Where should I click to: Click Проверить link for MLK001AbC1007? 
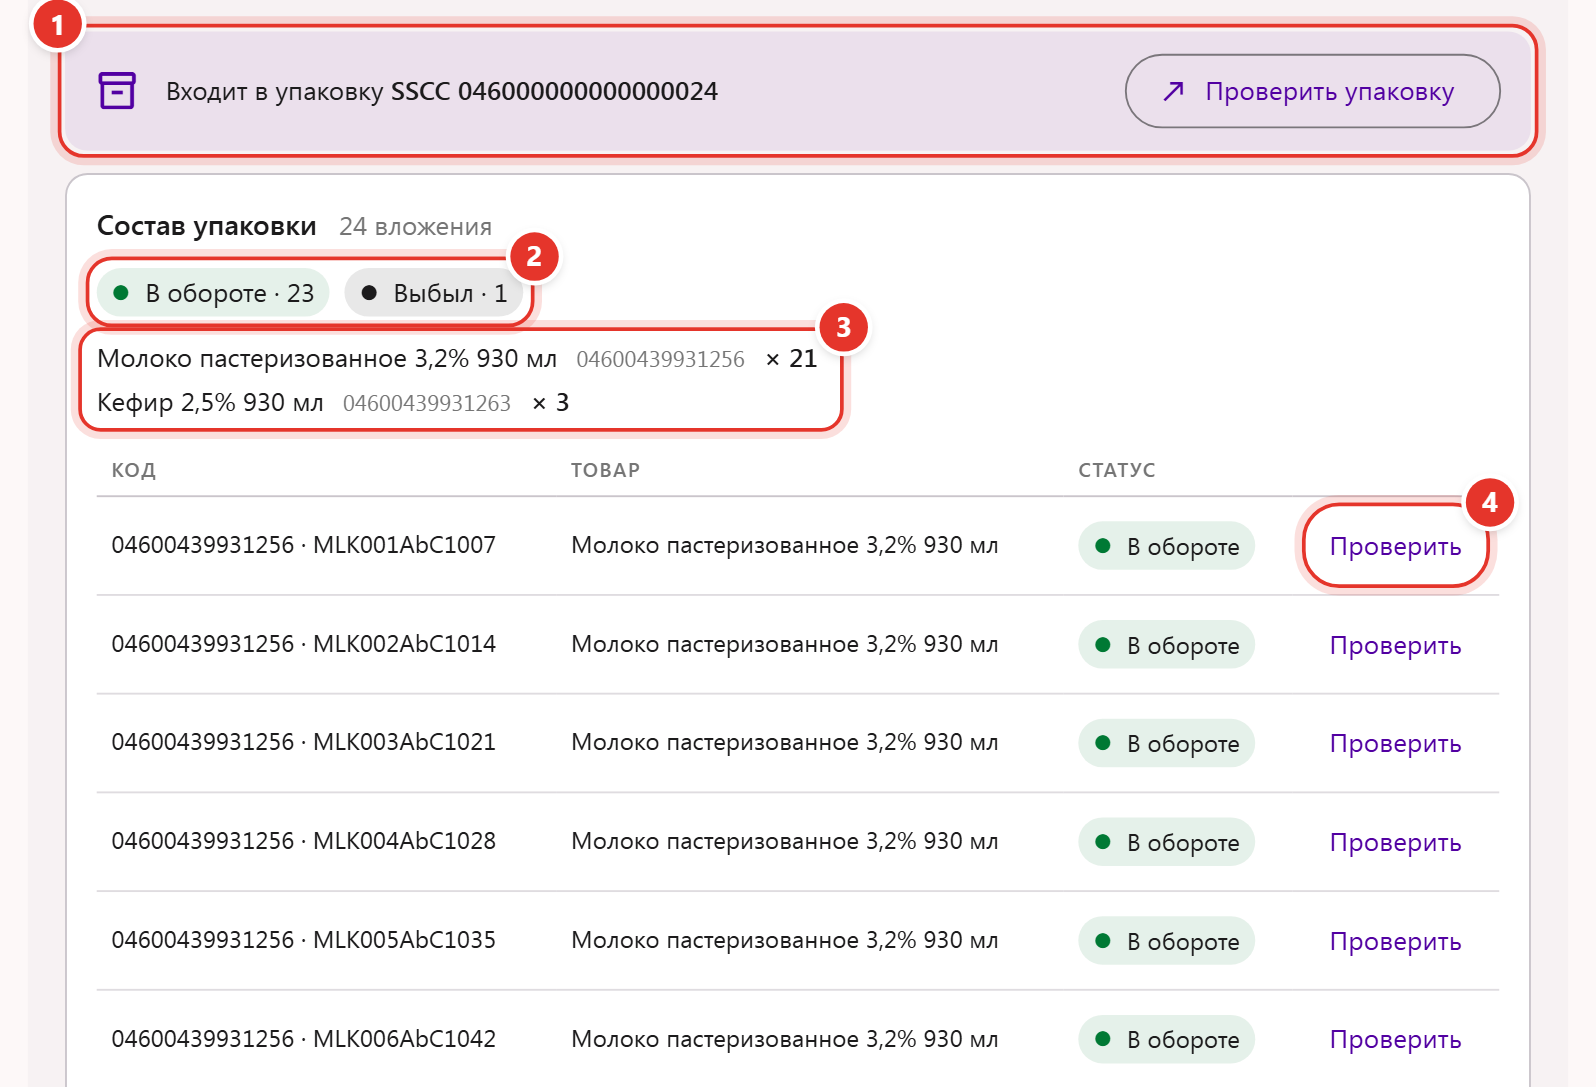1395,546
